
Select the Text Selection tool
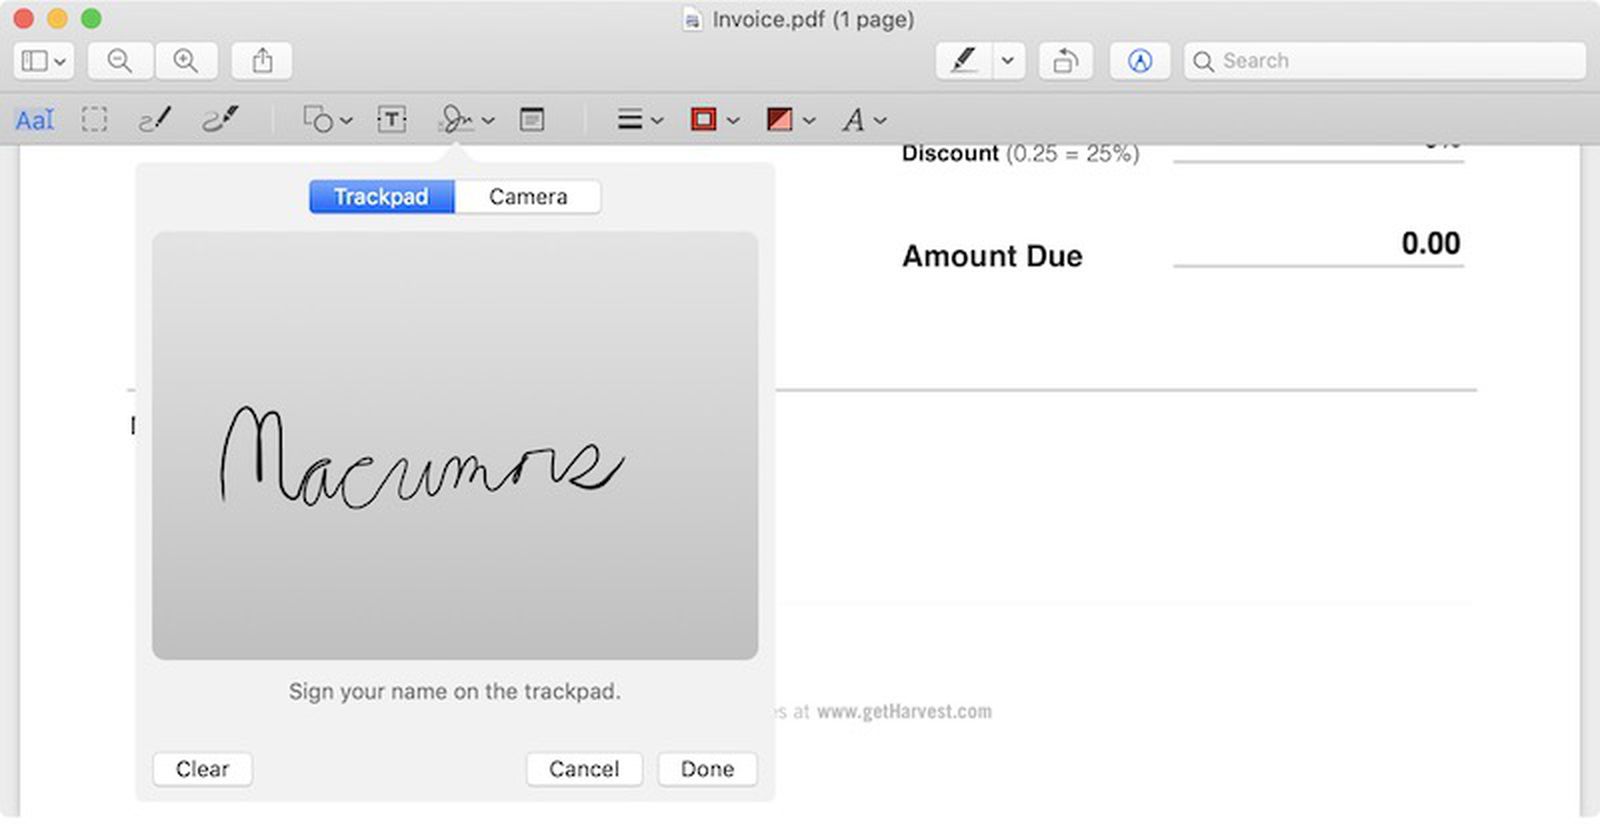pos(34,120)
